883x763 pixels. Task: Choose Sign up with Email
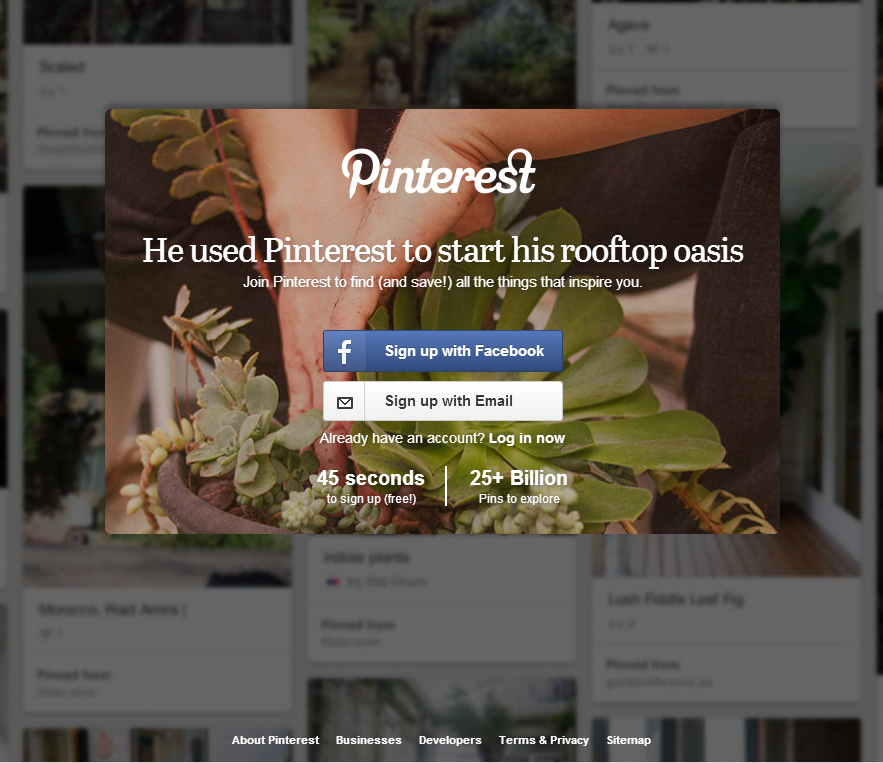(443, 401)
